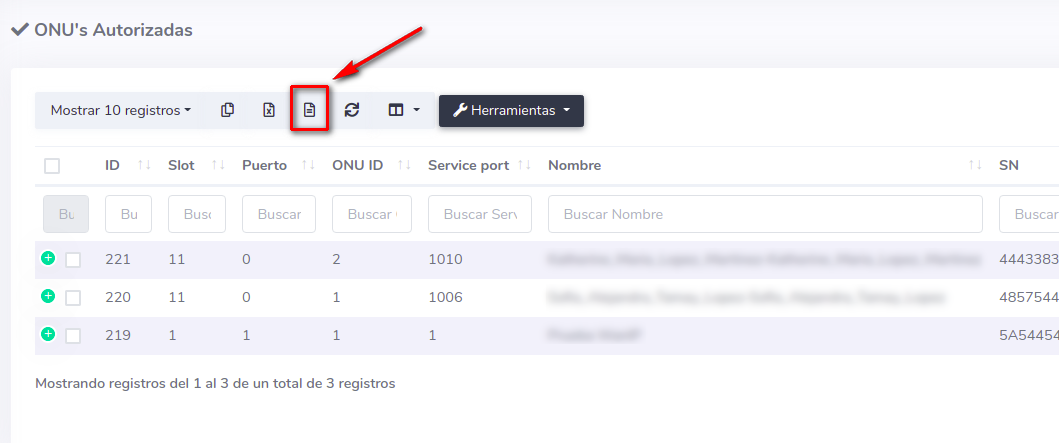Focus the Puerto column search field
Screen dimensions: 1059x443
(279, 214)
